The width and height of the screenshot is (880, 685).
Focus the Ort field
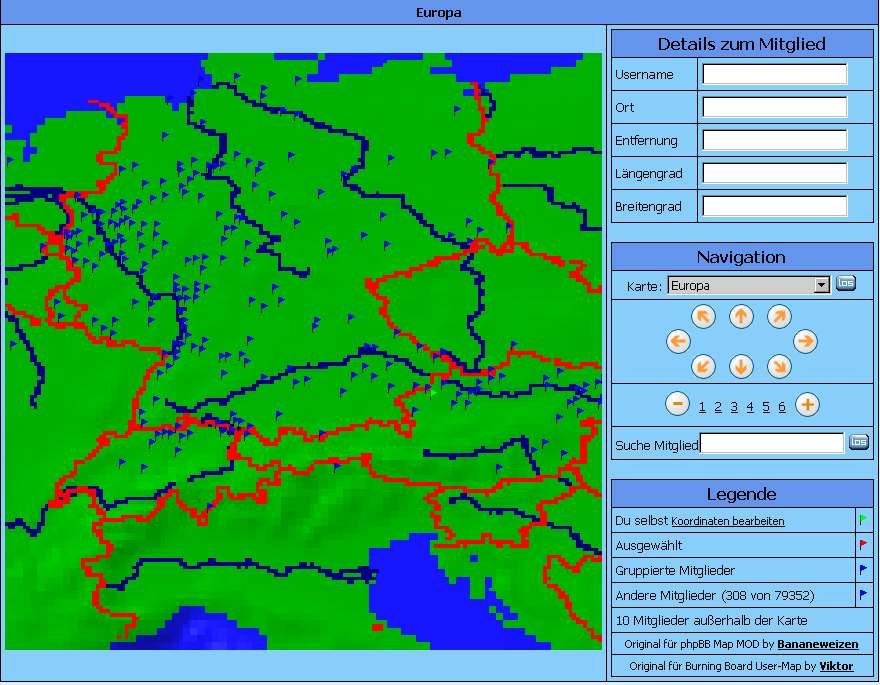click(774, 107)
